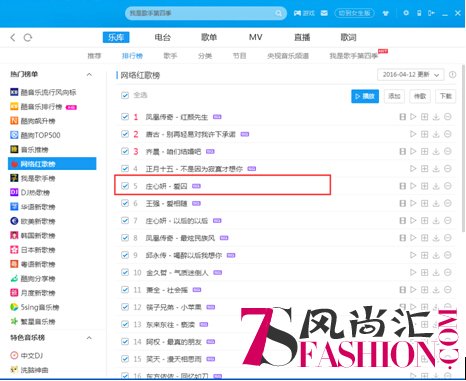Add 庄心妍 - 以后的以后 with its plus icon
Viewport: 466px width, 381px height.
tap(424, 220)
